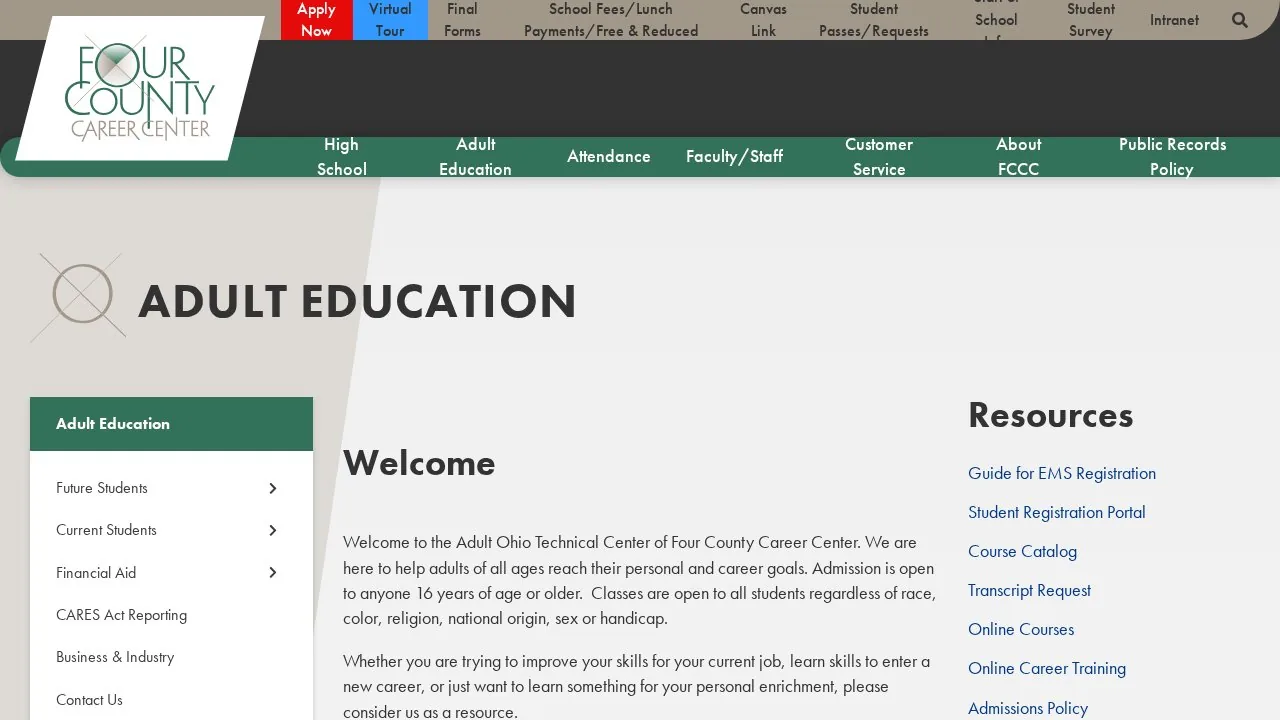Select the Adult Education sidebar header
This screenshot has height=720, width=1280.
click(171, 424)
